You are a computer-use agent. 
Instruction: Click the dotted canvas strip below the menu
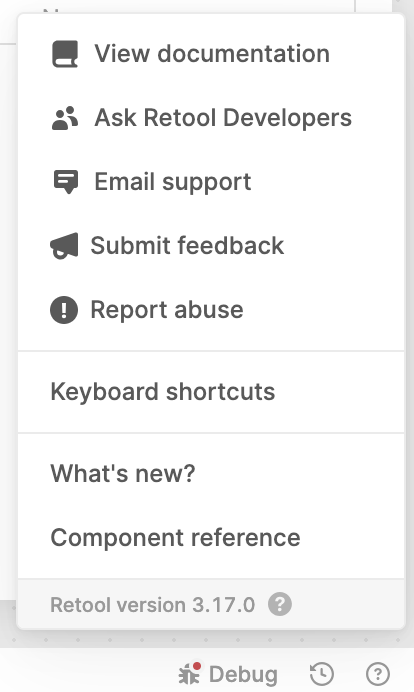207,639
